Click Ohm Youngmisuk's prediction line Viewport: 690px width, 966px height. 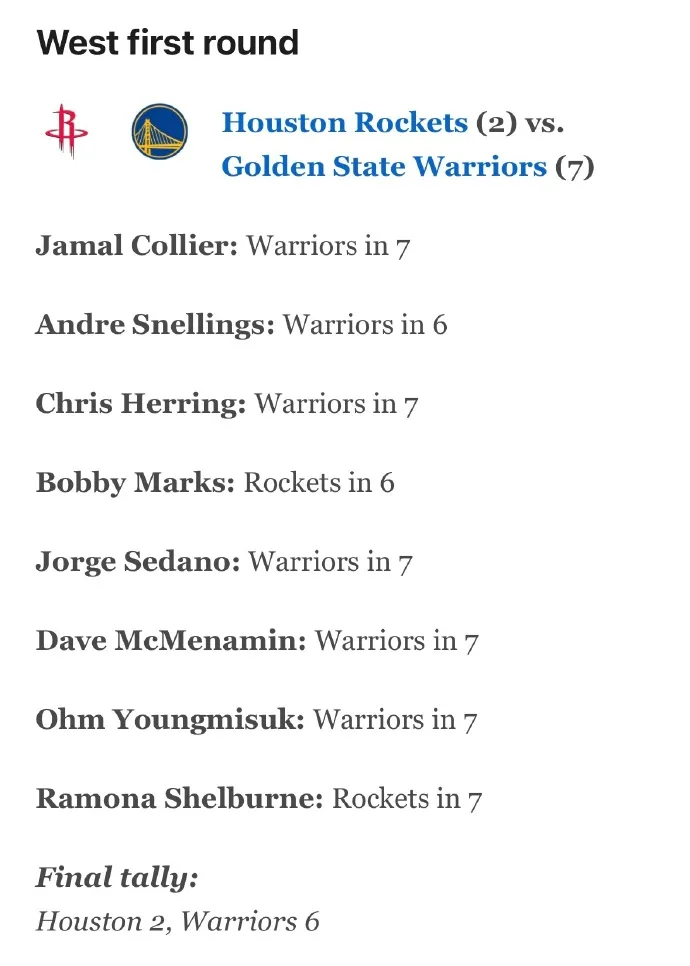click(257, 720)
